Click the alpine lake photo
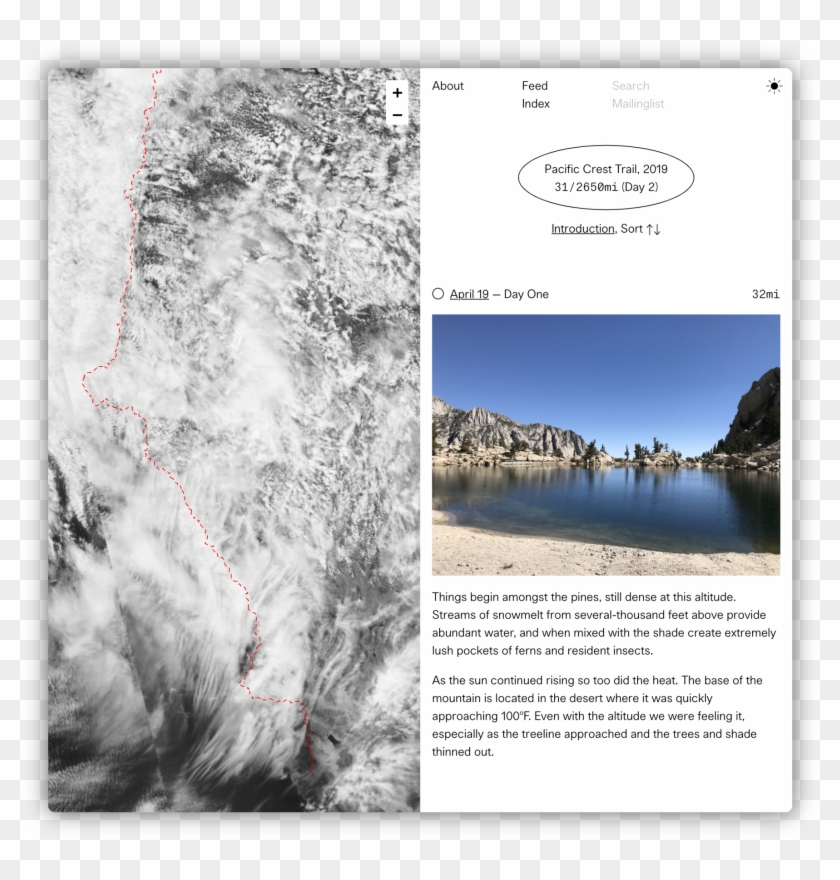840x880 pixels. [x=606, y=445]
